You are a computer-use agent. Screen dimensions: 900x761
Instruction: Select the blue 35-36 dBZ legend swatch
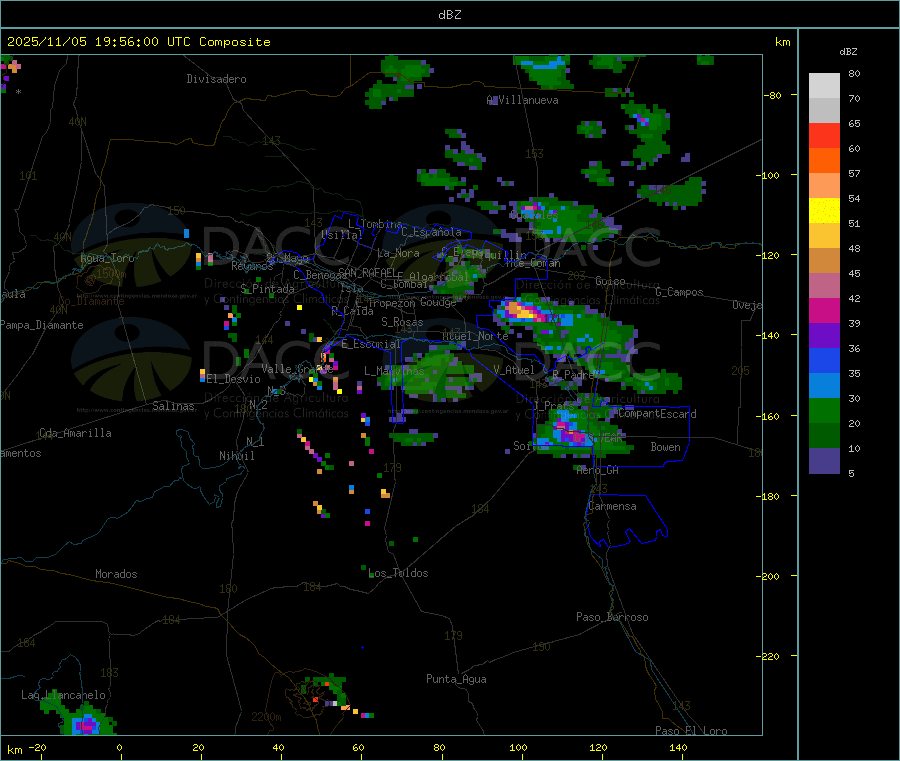tap(824, 360)
